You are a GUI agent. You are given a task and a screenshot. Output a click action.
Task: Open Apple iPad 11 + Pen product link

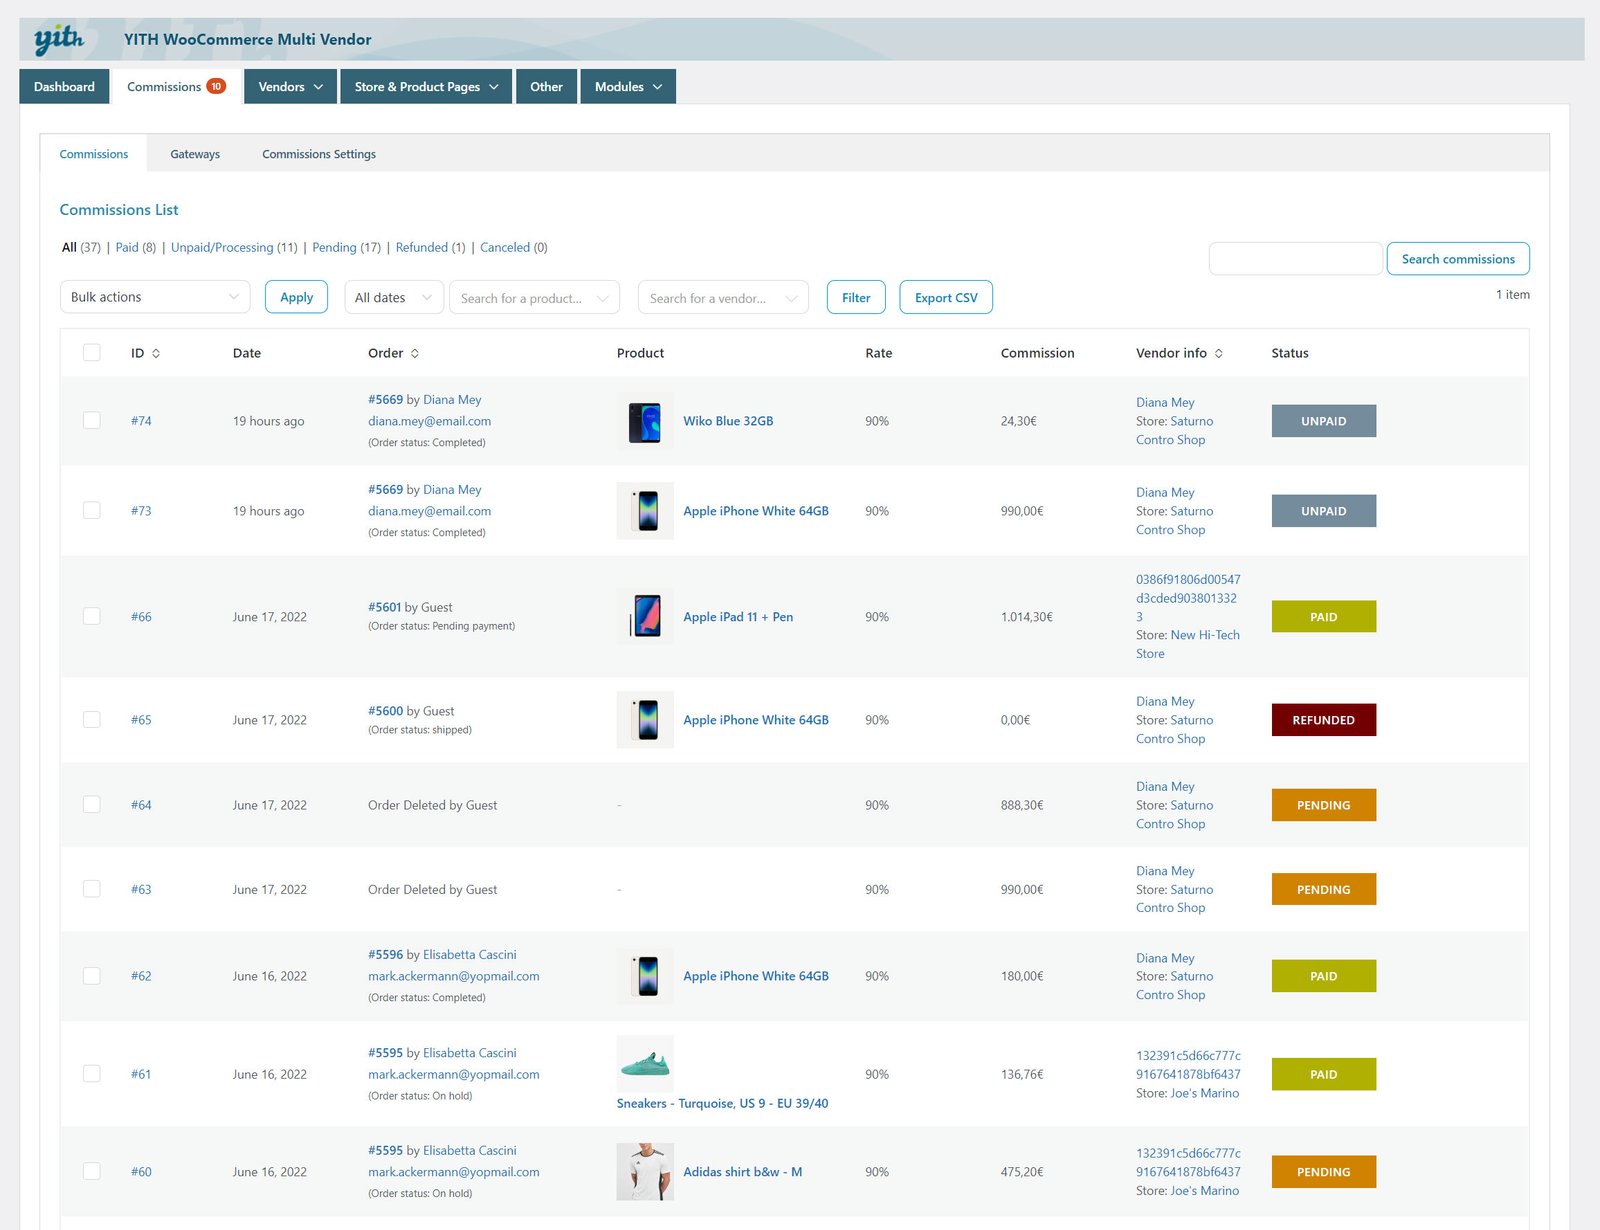[x=738, y=617]
